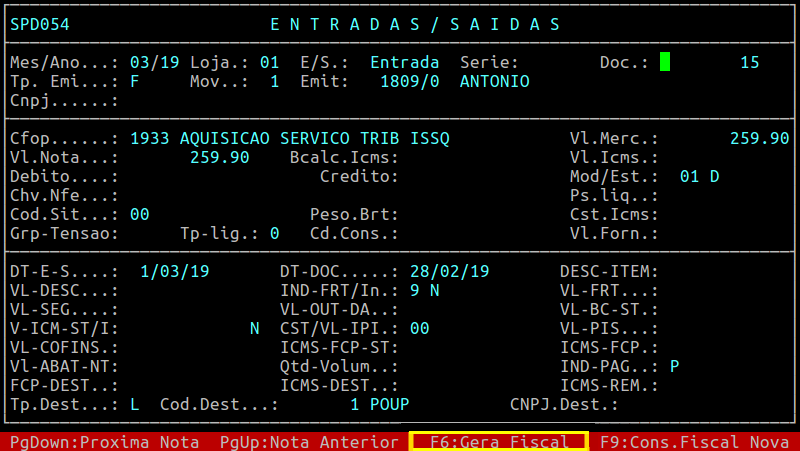Click the IND-FRT/In. value 9 N
The image size is (800, 451).
[424, 290]
